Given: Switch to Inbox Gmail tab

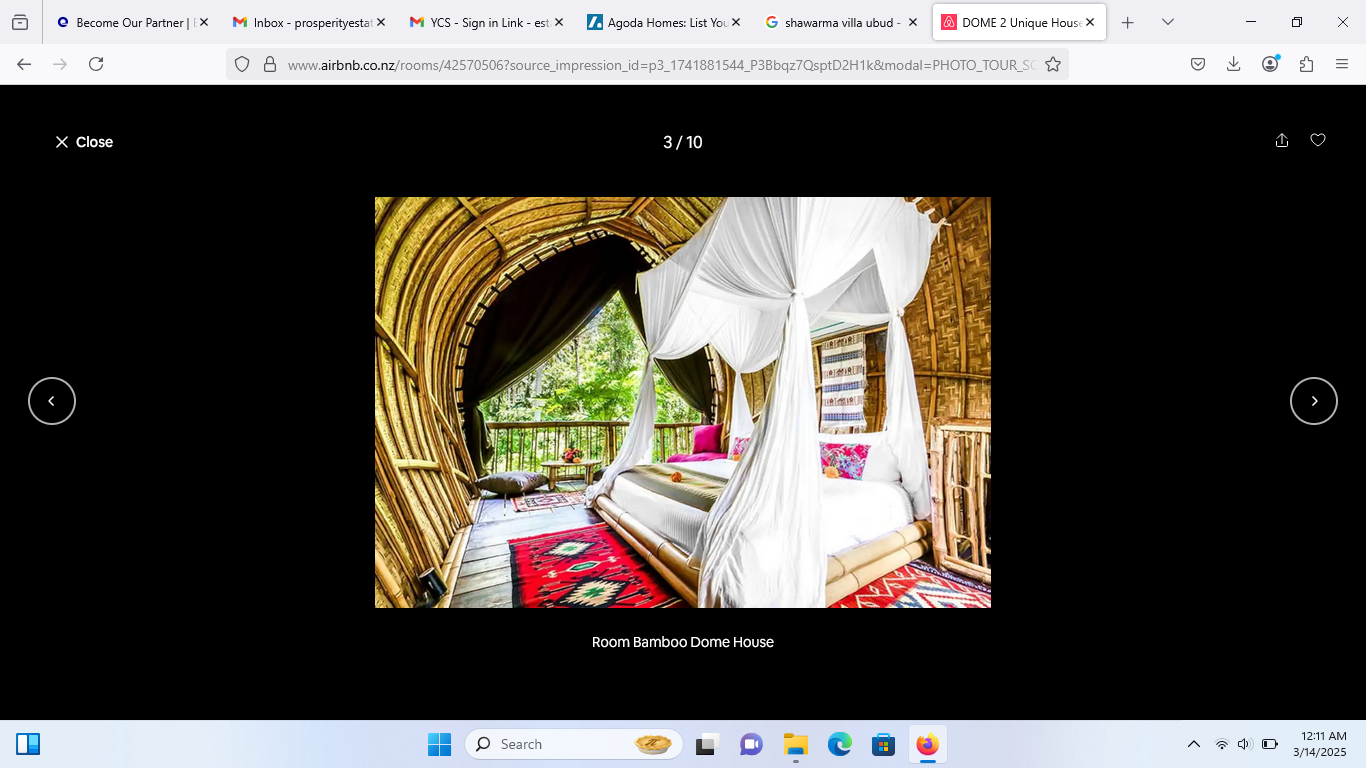Looking at the screenshot, I should [x=308, y=22].
